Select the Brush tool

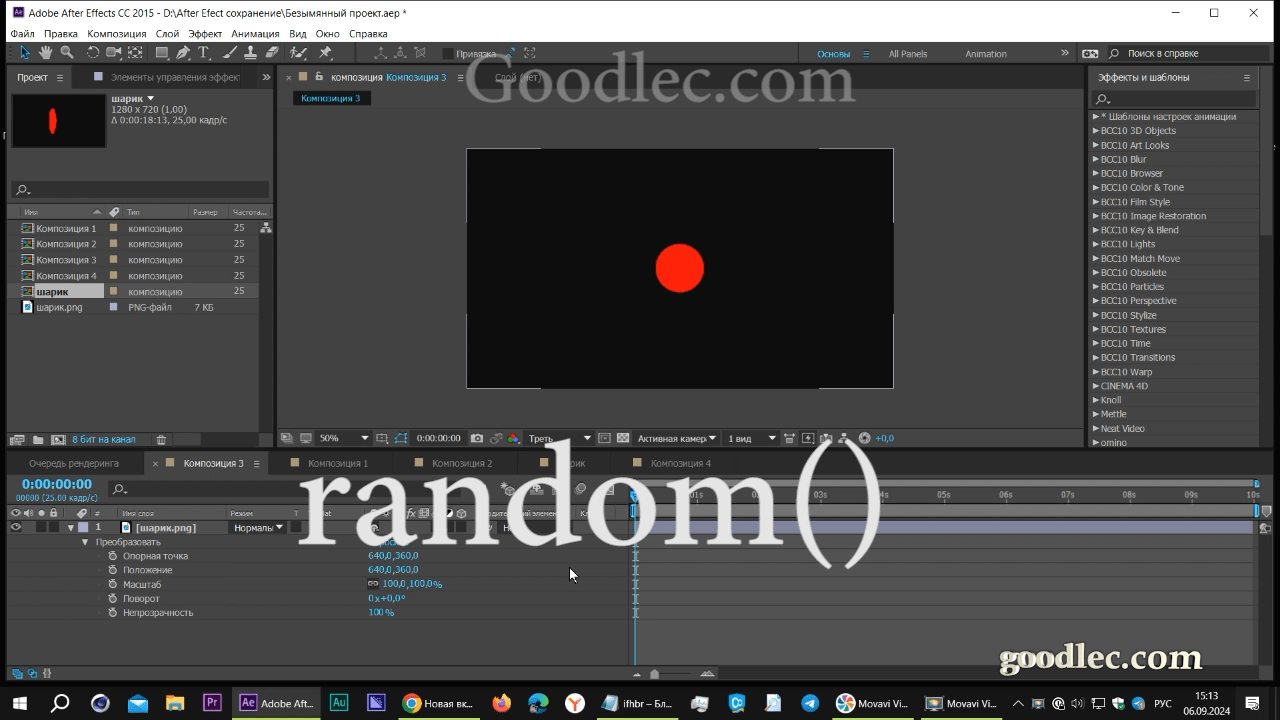(229, 52)
